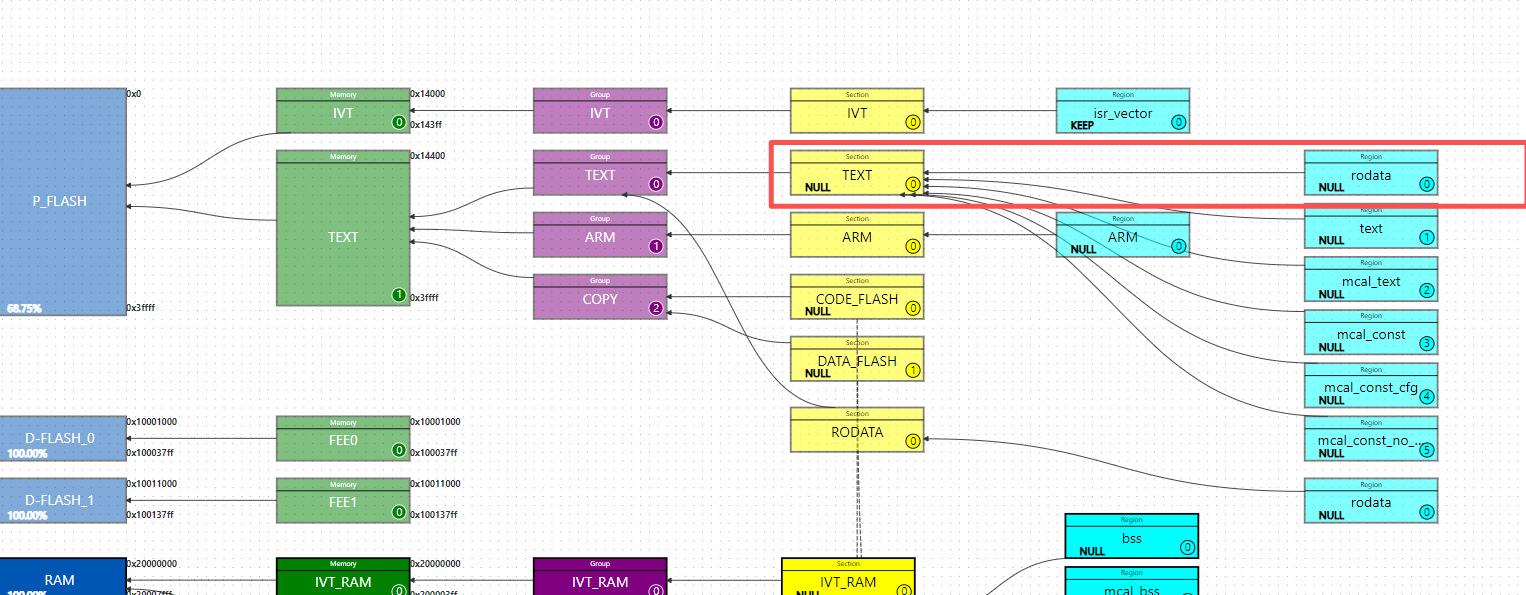Select the isr_vector Region node

pos(1123,111)
